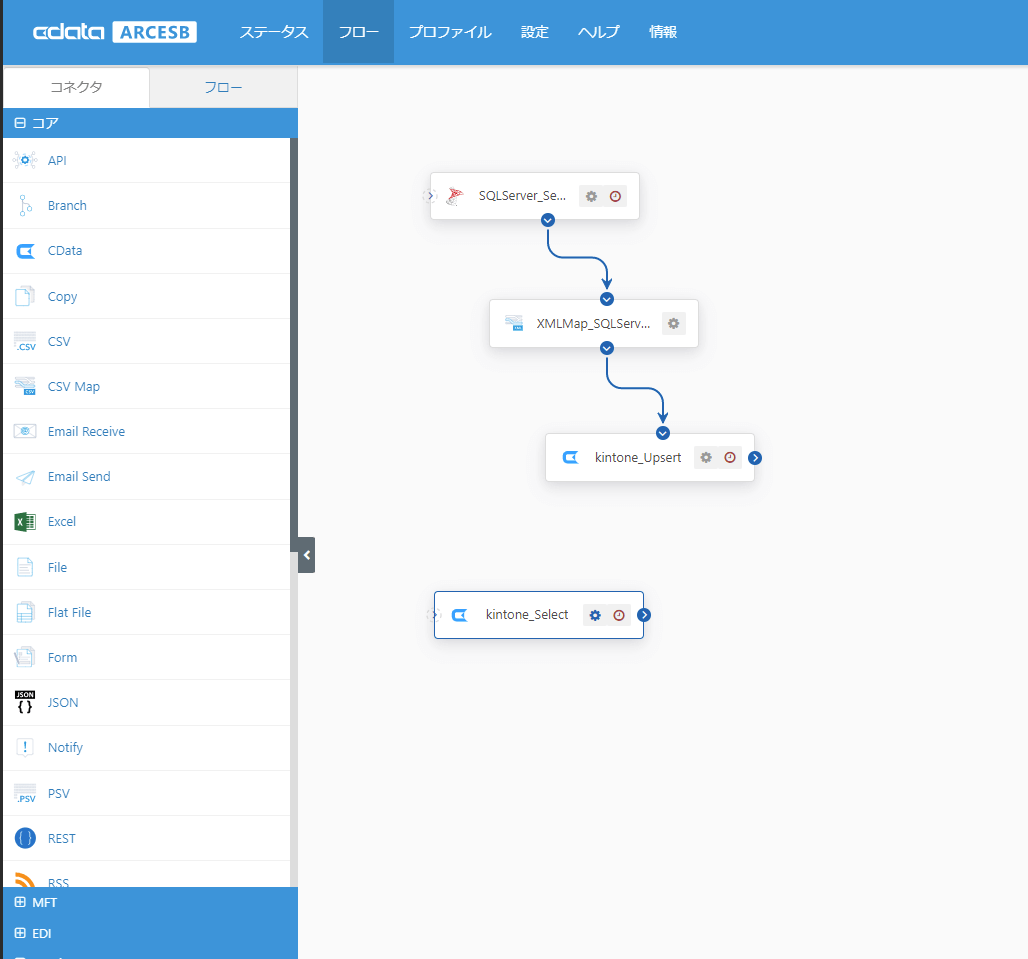
Task: Click input port atop kintone_Upsert node
Action: pyautogui.click(x=663, y=433)
